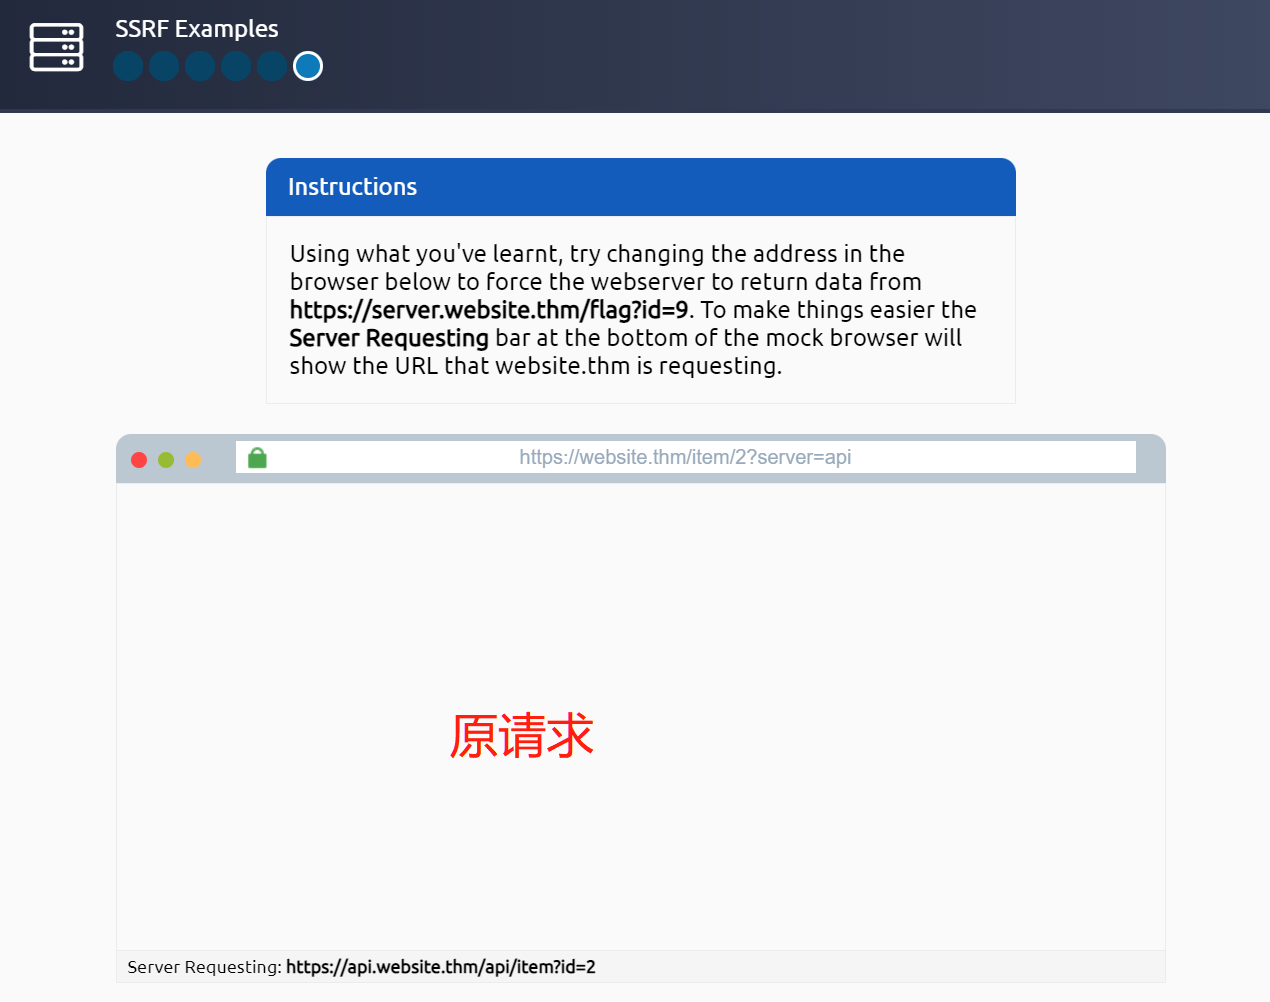Select the second progress step dot
Image resolution: width=1270 pixels, height=1002 pixels.
pyautogui.click(x=164, y=66)
